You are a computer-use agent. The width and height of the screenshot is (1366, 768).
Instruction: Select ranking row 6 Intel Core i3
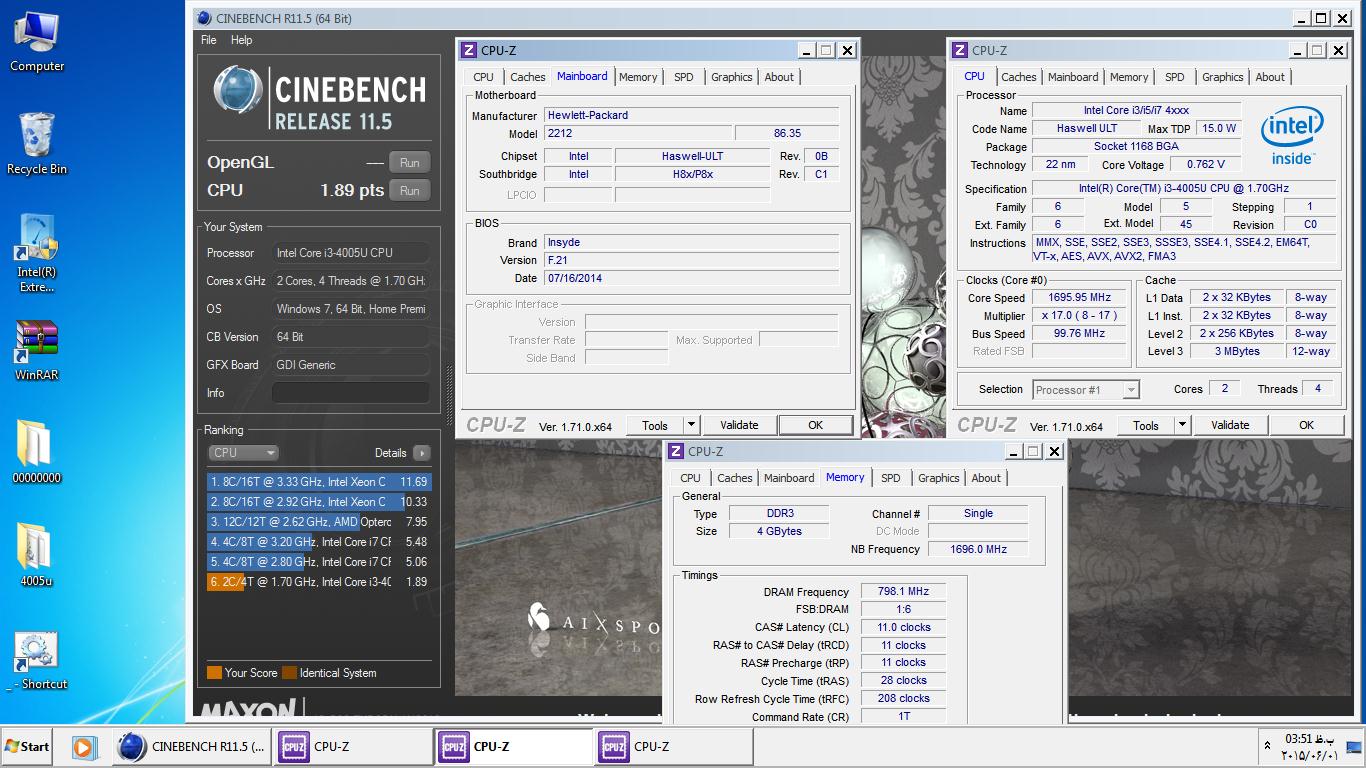[319, 582]
